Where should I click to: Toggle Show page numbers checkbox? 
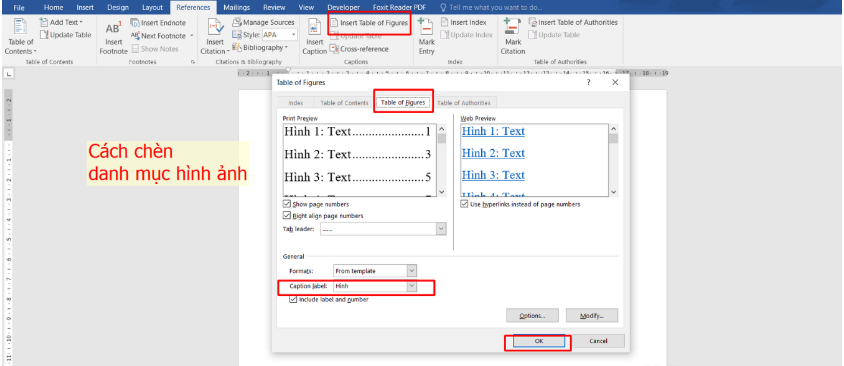(286, 205)
